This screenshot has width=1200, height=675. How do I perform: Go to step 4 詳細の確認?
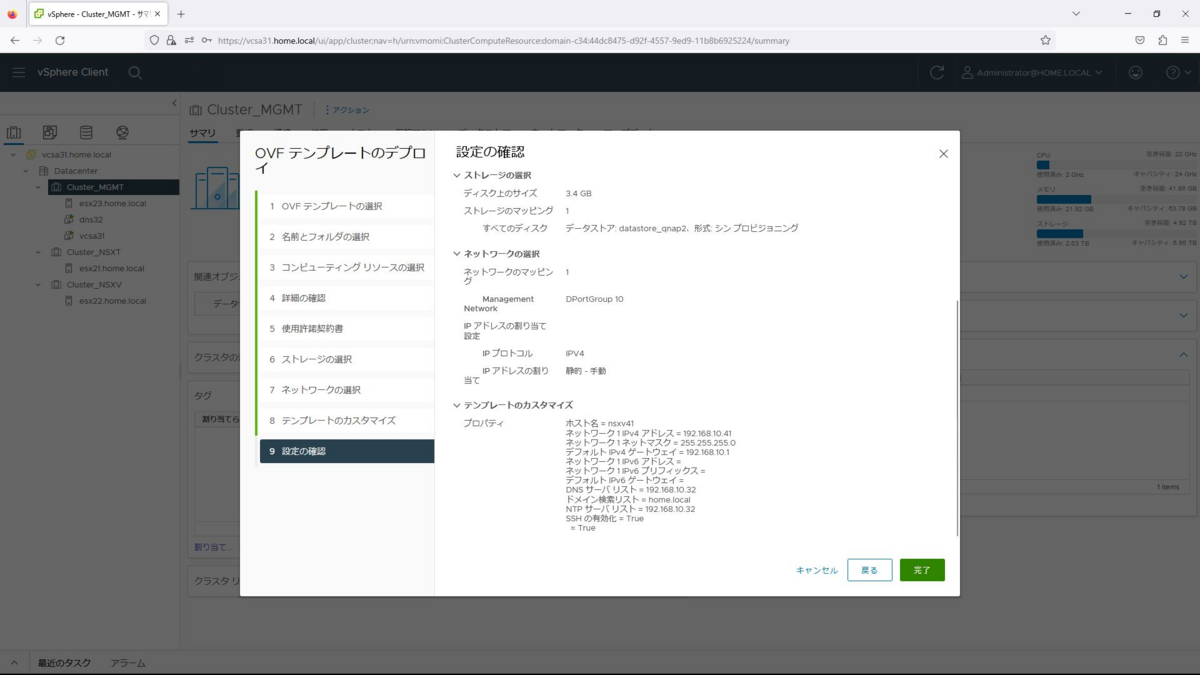pos(345,298)
